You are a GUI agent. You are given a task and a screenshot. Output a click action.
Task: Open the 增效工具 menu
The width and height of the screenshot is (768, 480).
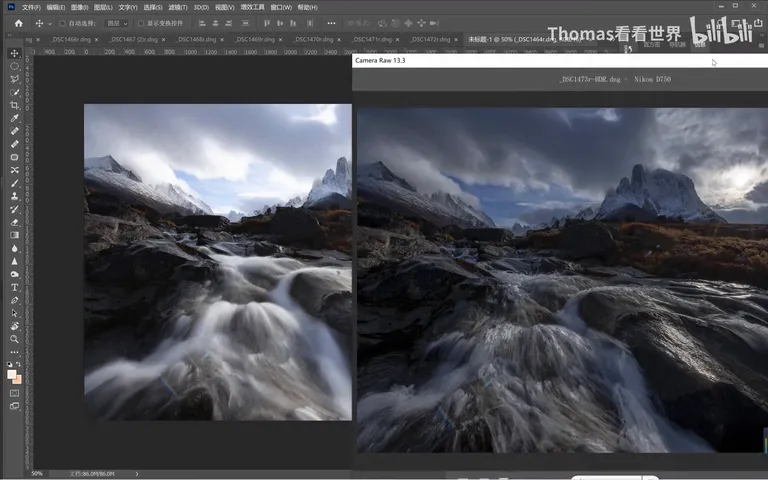253,7
